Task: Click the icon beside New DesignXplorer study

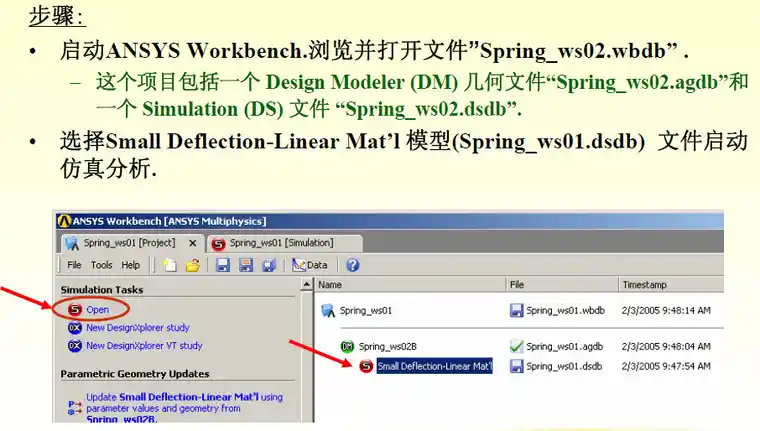Action: point(75,328)
